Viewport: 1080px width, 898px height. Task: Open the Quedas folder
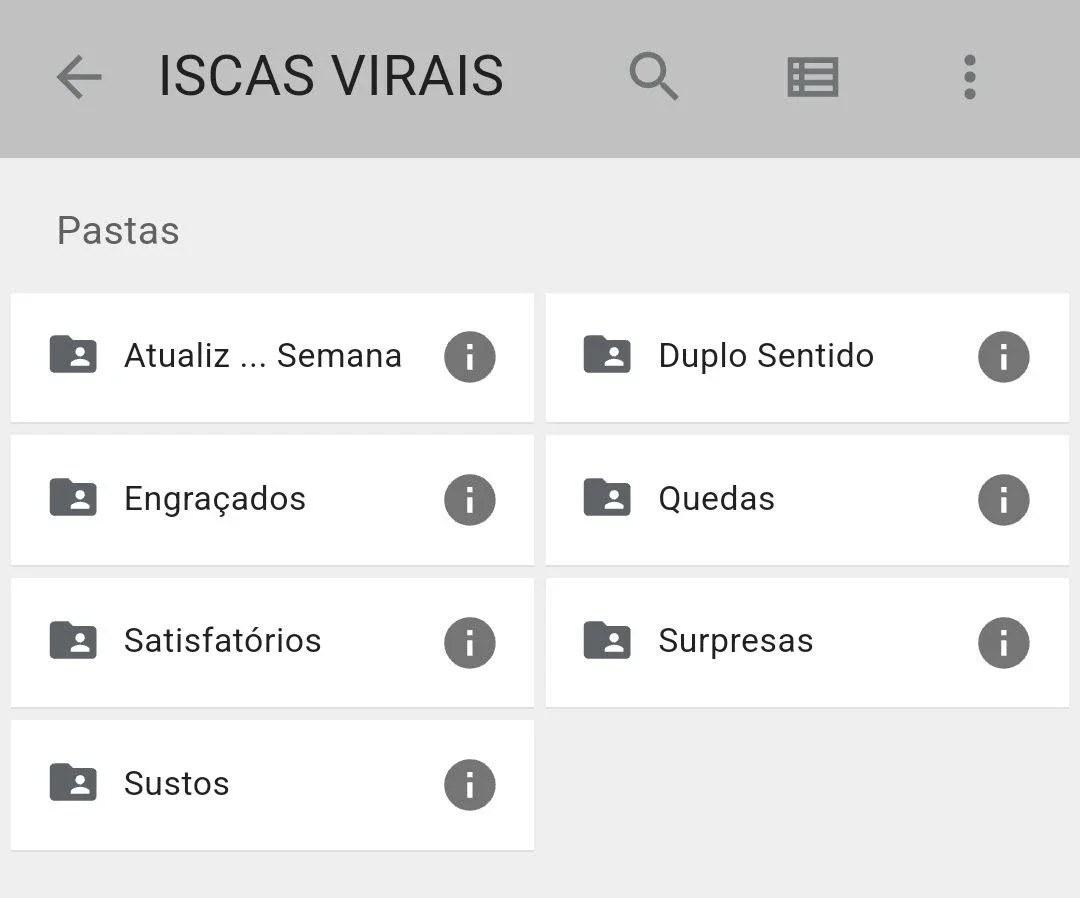tap(807, 500)
